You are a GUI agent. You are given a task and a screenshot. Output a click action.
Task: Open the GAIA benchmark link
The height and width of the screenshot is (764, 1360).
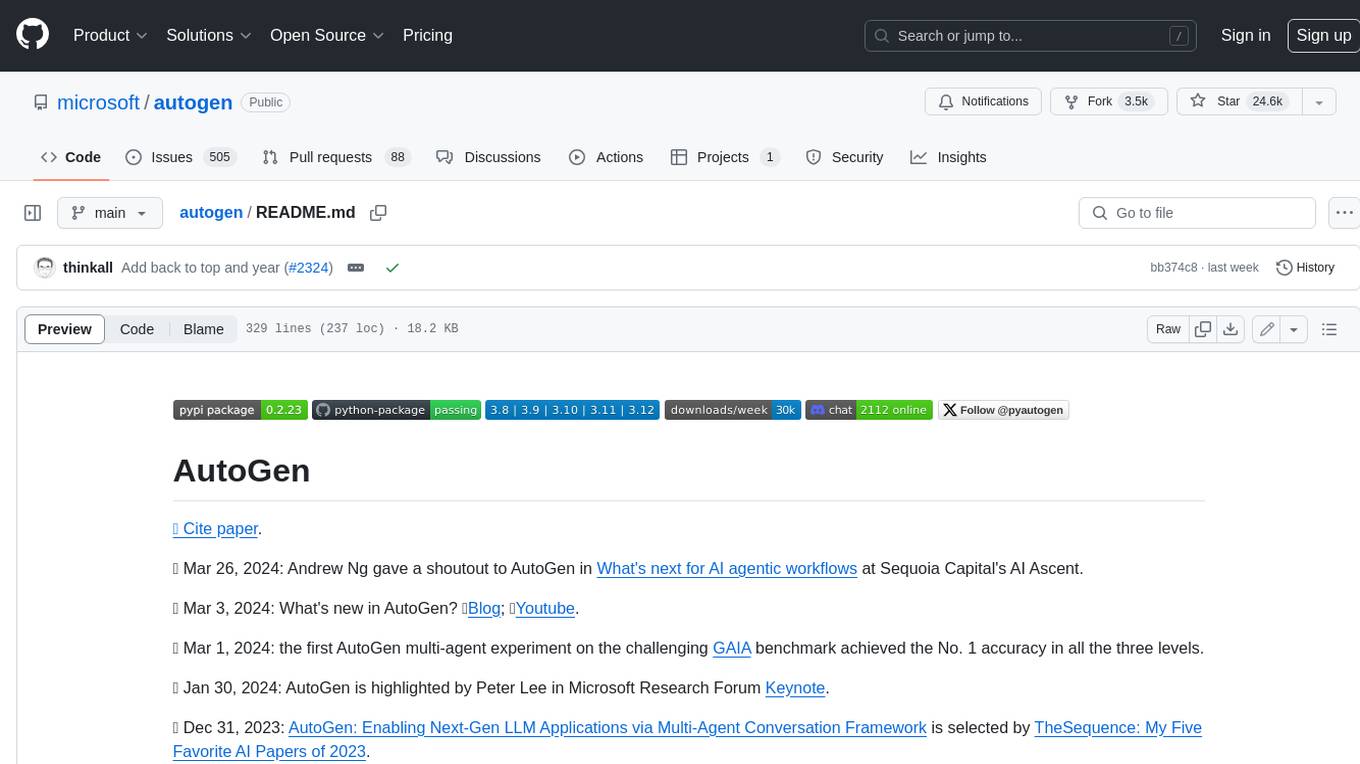coord(732,648)
